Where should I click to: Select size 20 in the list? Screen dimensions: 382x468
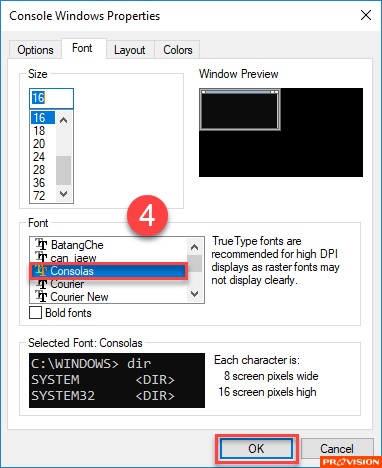43,143
